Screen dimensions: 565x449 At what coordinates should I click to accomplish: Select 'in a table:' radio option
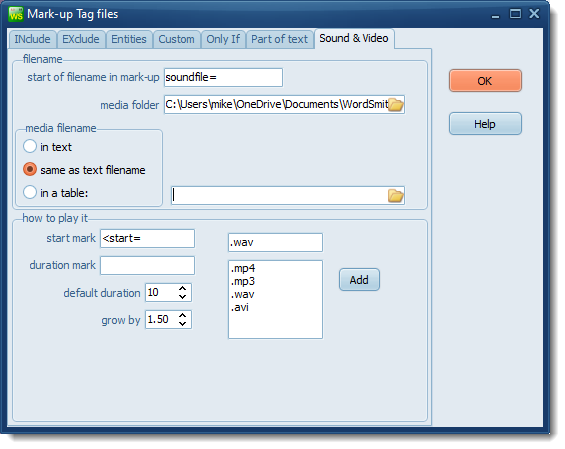[30, 192]
